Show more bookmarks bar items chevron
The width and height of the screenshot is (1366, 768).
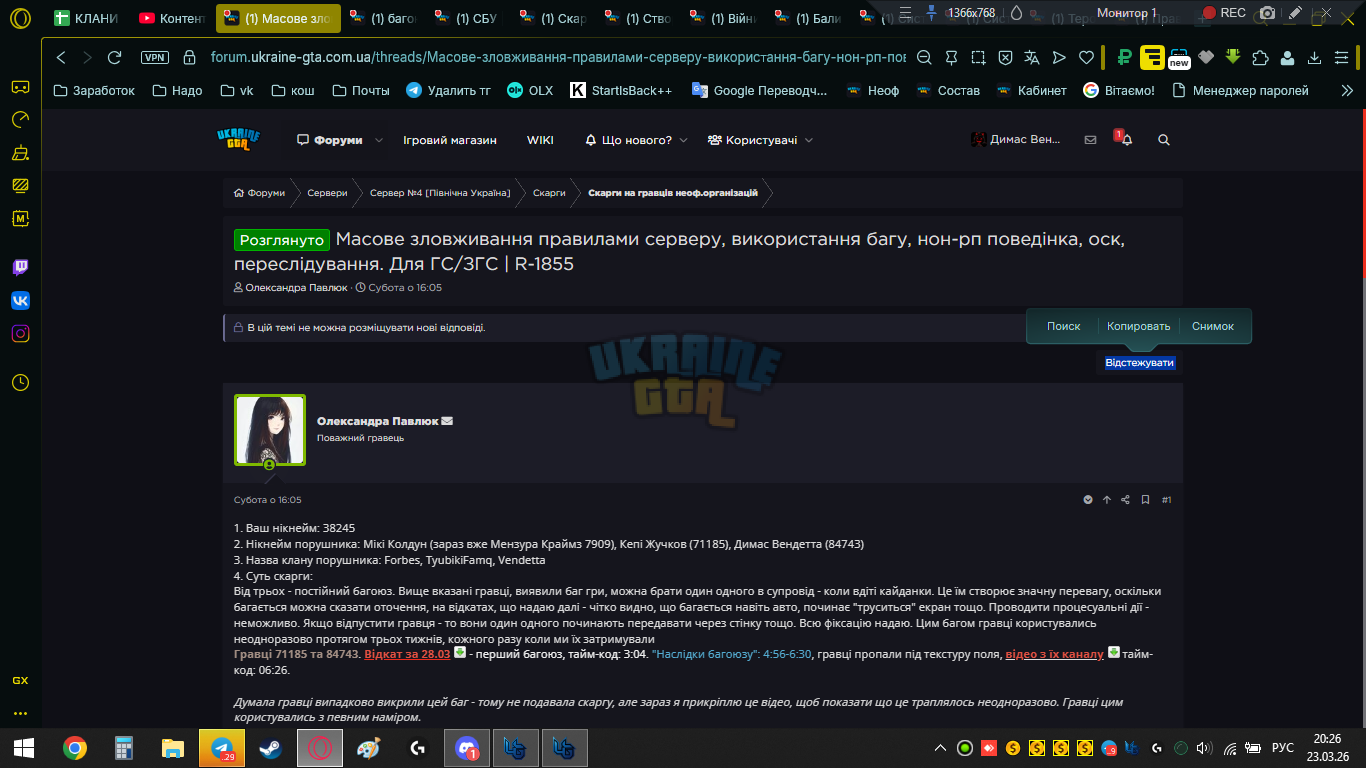click(1347, 90)
